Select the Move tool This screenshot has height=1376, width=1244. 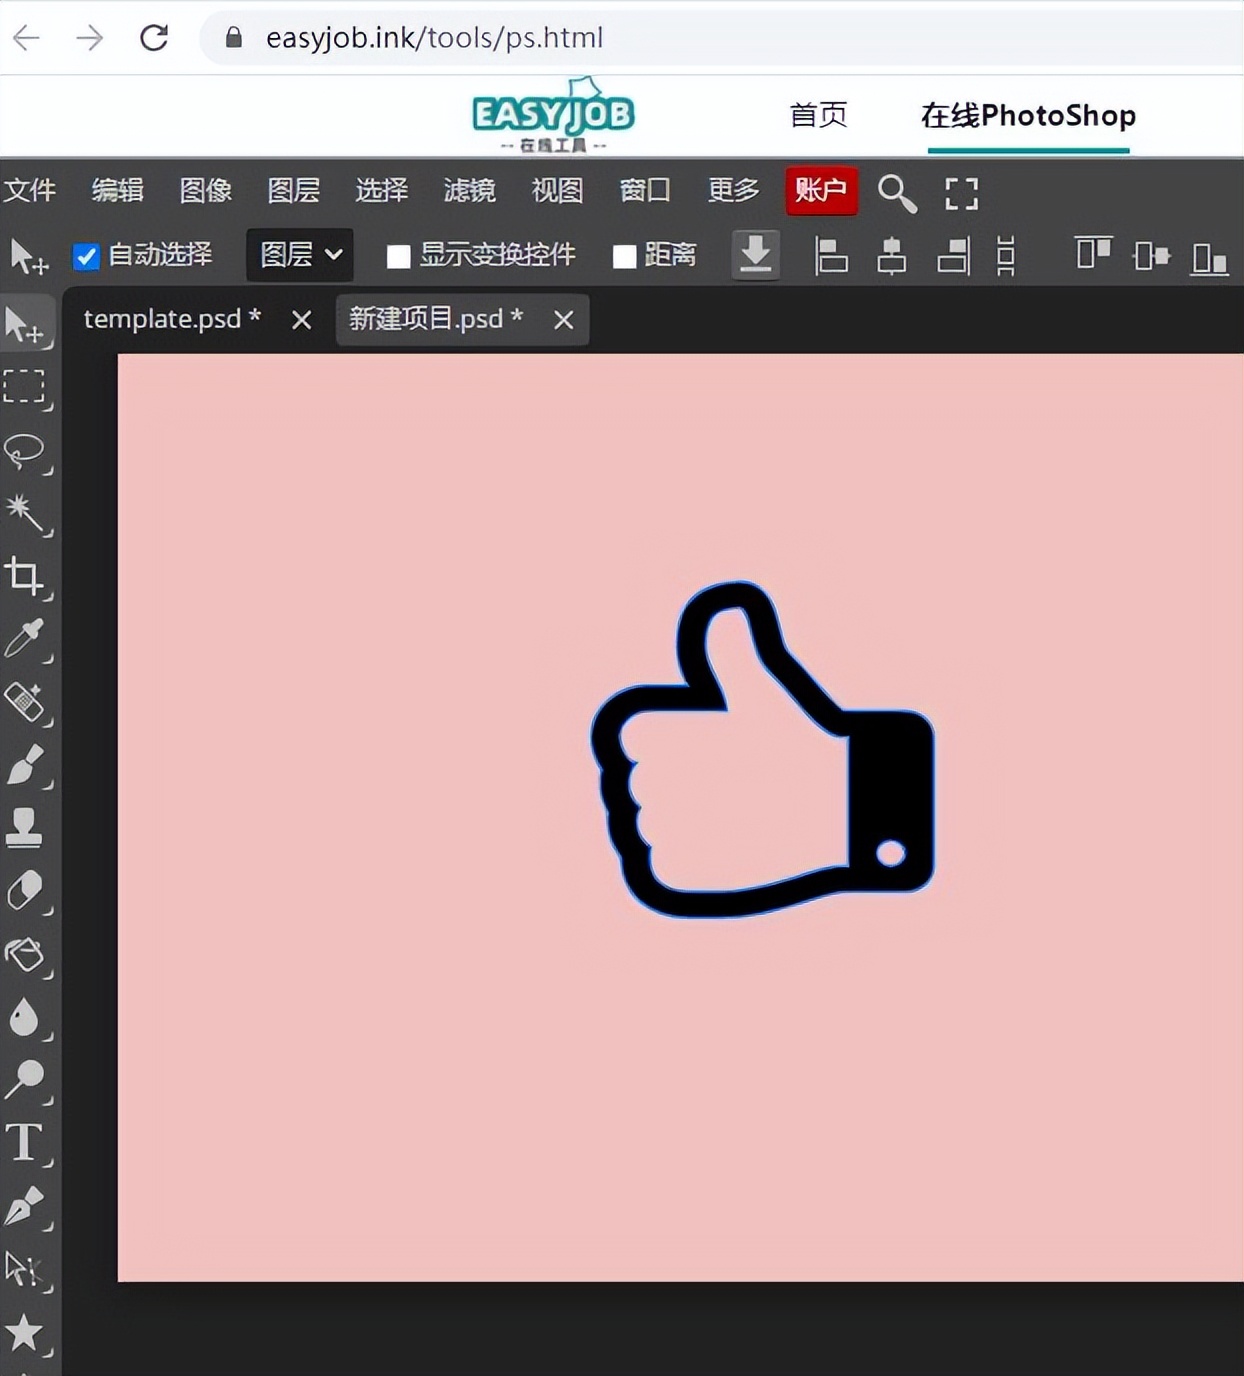pos(27,320)
